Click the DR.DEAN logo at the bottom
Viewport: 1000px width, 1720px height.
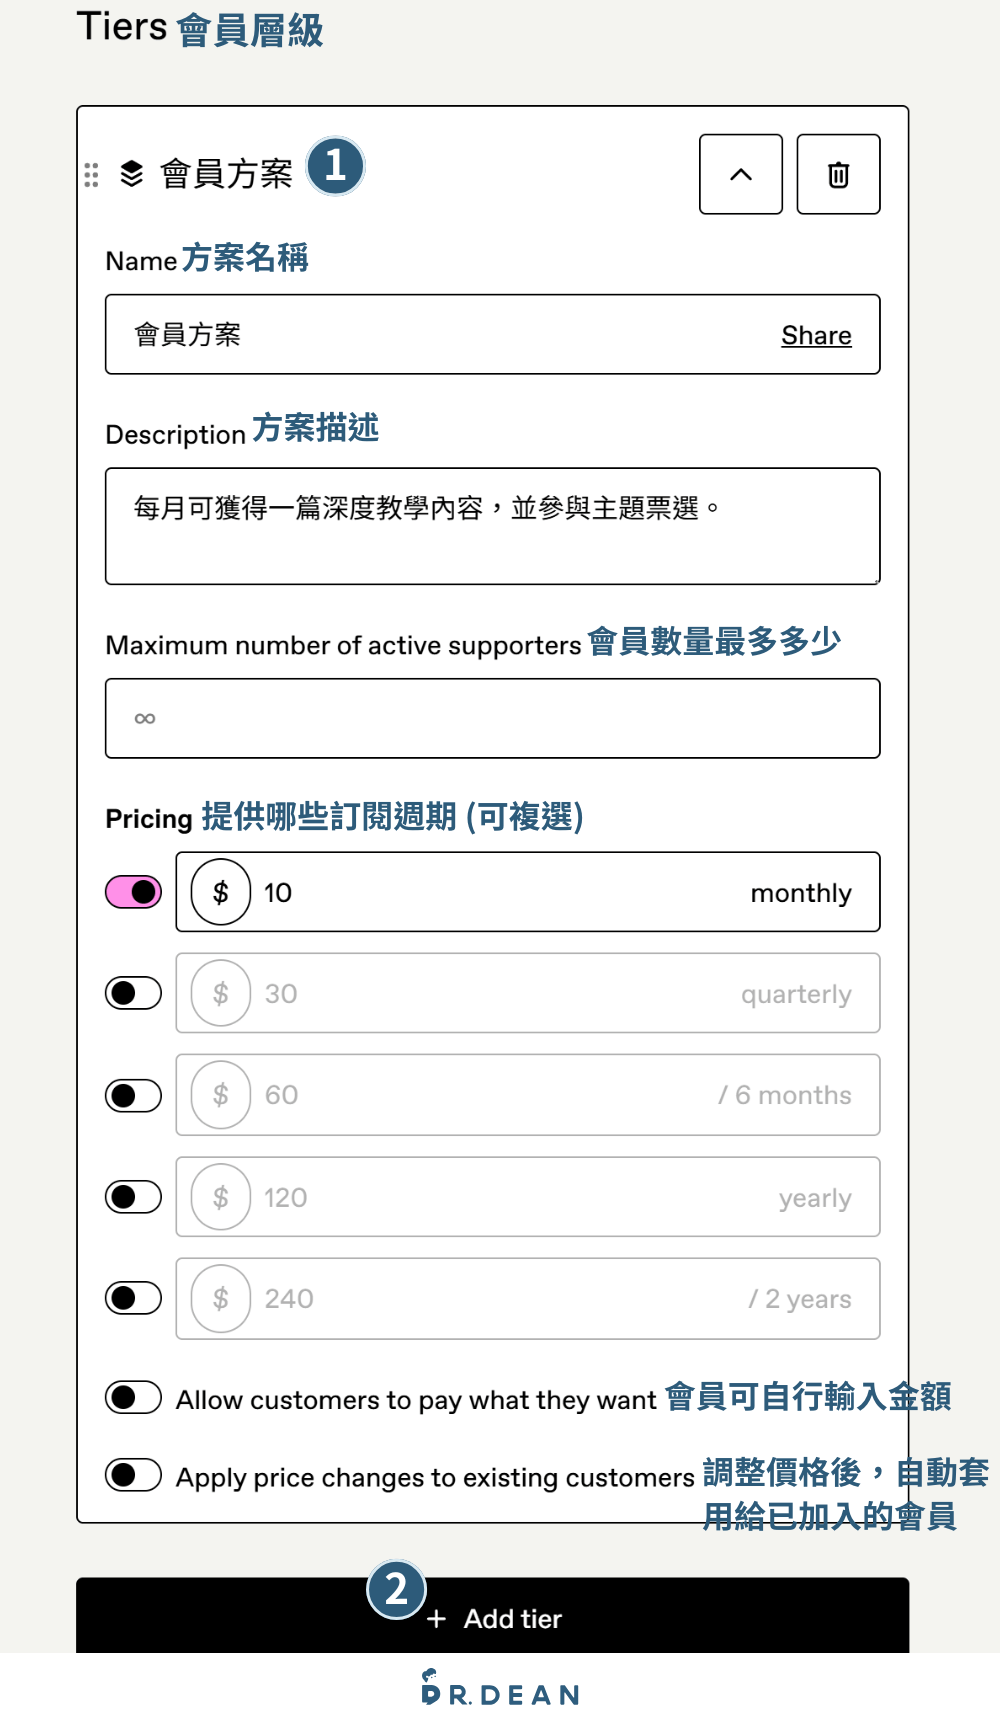(500, 1692)
